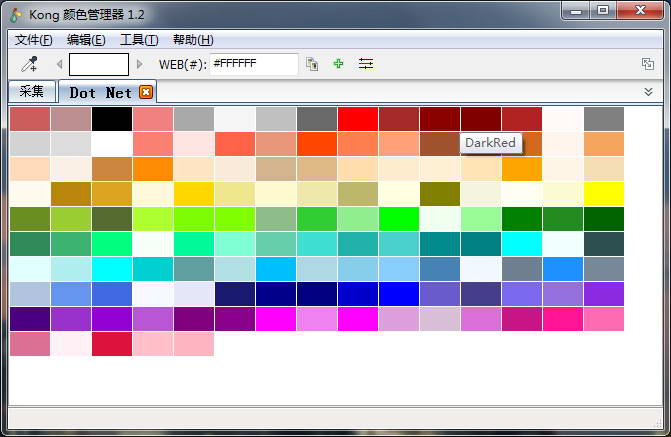Choose the crimson red swatch in last row
This screenshot has height=437, width=671.
coord(112,344)
